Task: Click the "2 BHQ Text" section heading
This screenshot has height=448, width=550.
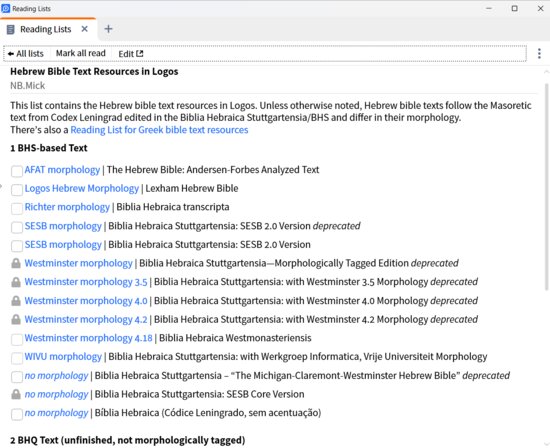Action: (x=128, y=440)
